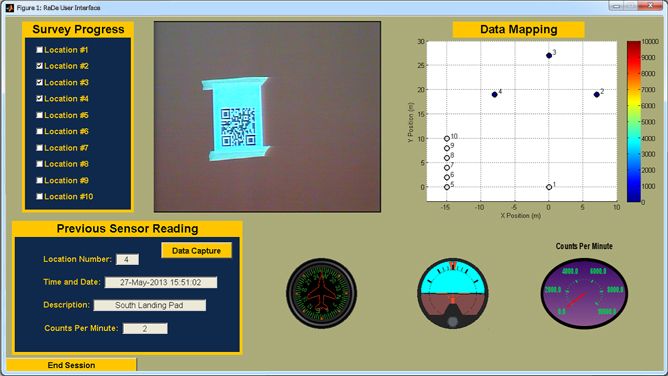Click the compass heading gauge
This screenshot has height=376, width=668.
pyautogui.click(x=322, y=293)
